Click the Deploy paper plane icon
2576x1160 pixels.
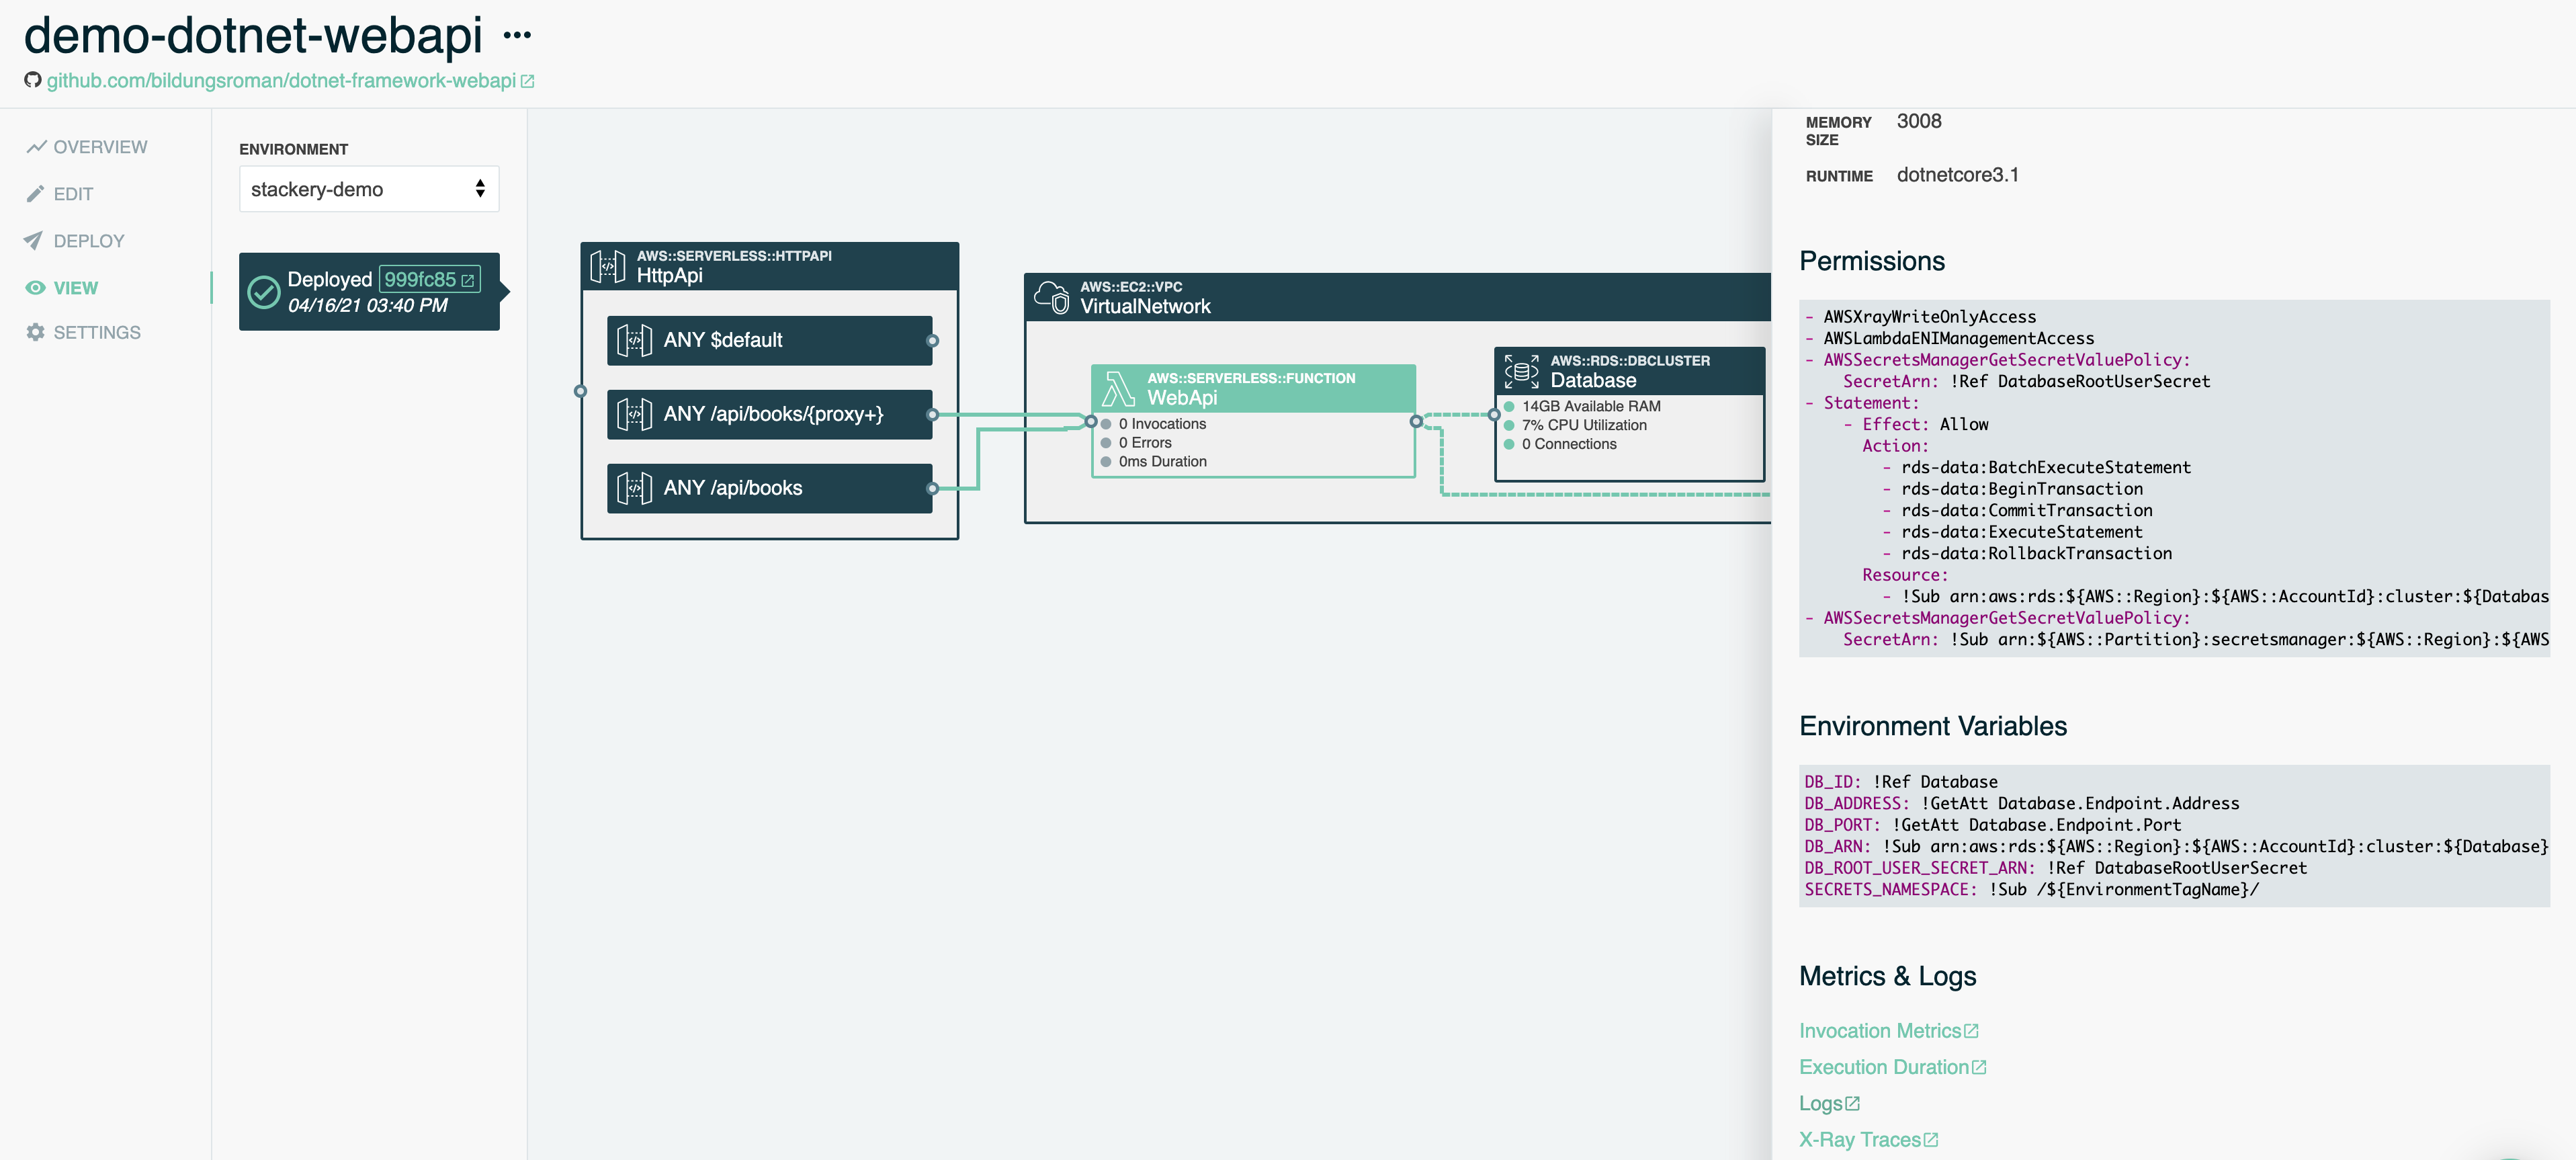click(34, 241)
